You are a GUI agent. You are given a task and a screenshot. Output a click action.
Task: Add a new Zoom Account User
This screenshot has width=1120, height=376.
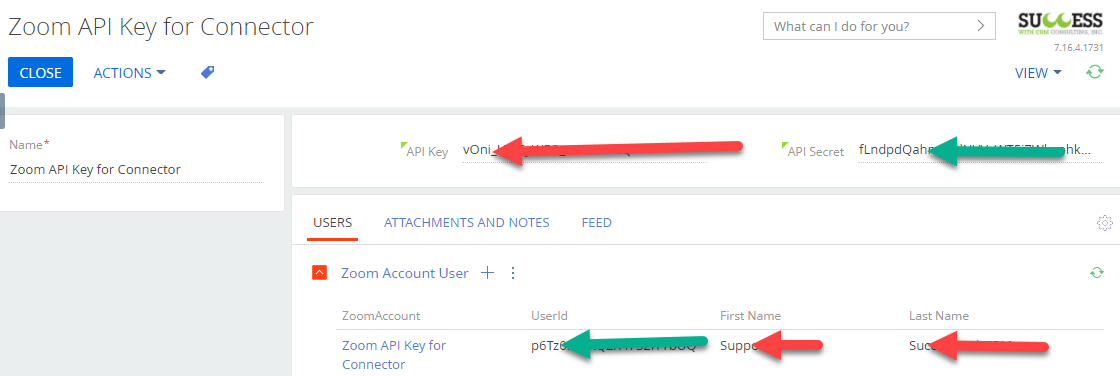tap(487, 273)
